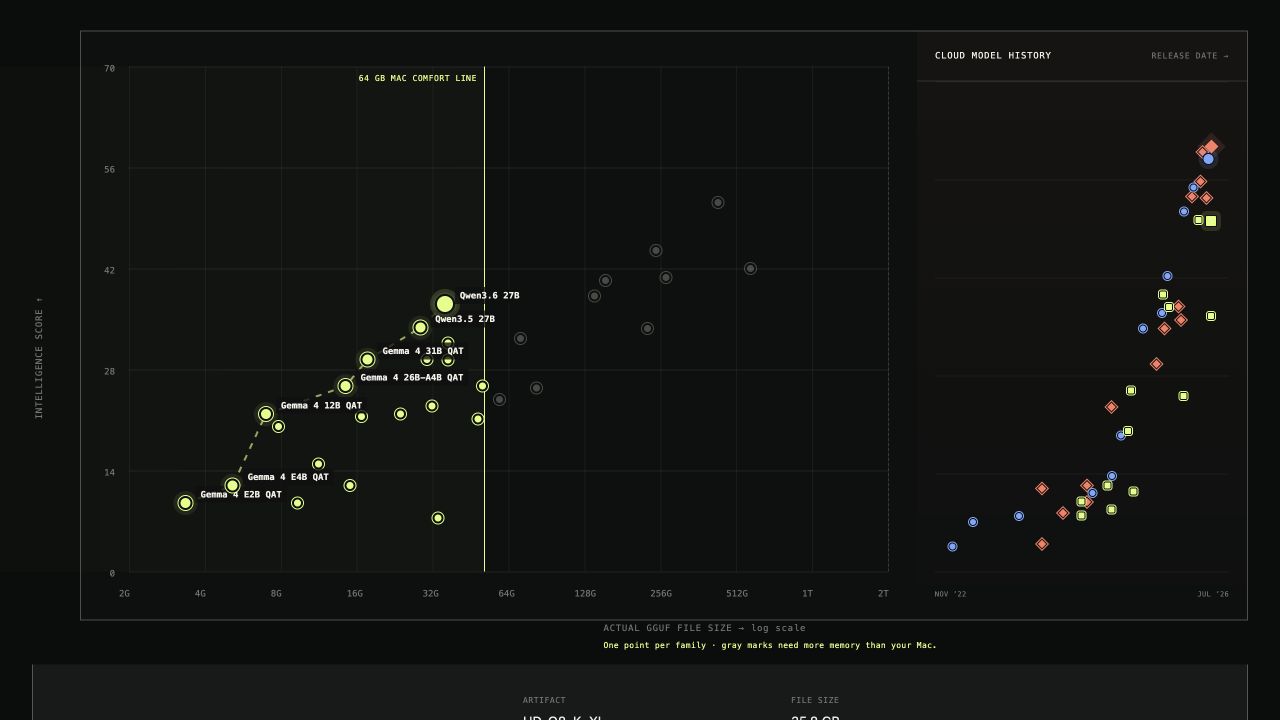Screen dimensions: 1280x720
Task: Select the Gemma 4 E4B QAT point
Action: [233, 486]
